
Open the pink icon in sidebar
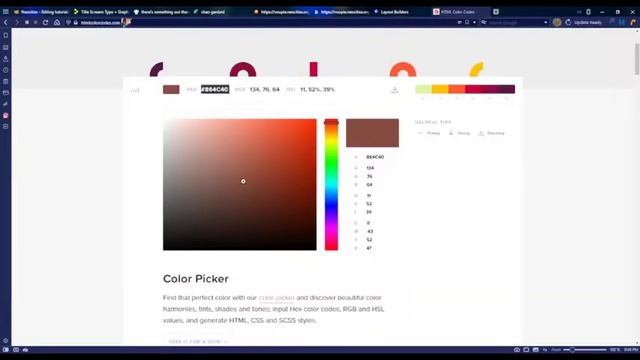(6, 116)
